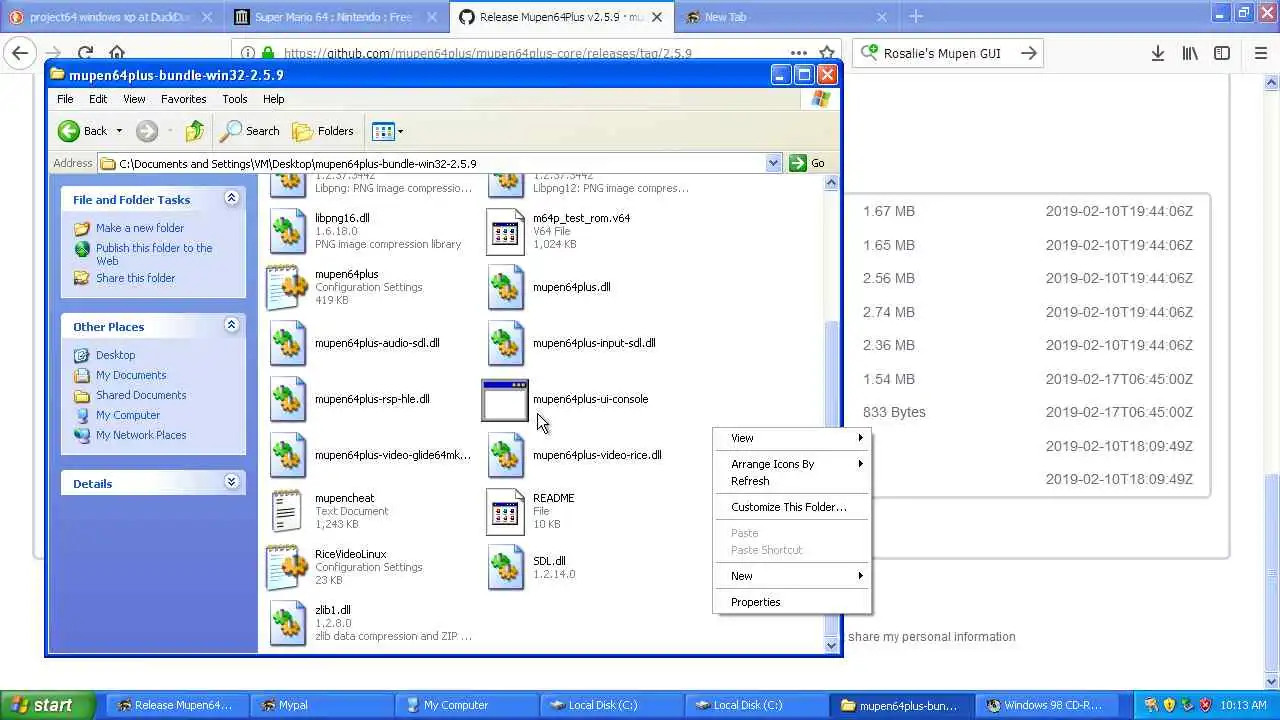Open the Favorites menu
Image resolution: width=1280 pixels, height=720 pixels.
coord(183,99)
